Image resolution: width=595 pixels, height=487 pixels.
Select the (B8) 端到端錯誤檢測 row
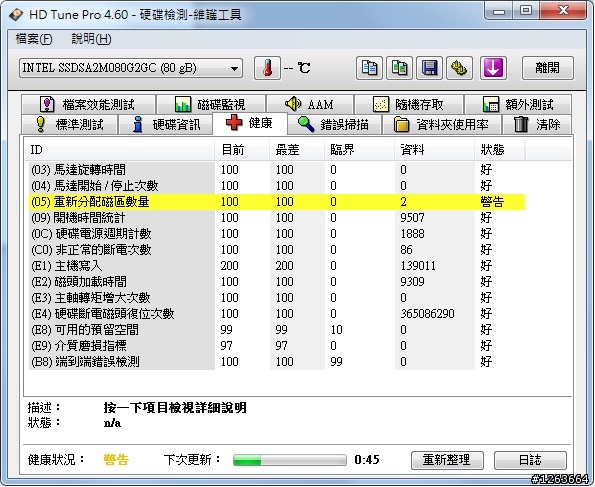[x=277, y=362]
